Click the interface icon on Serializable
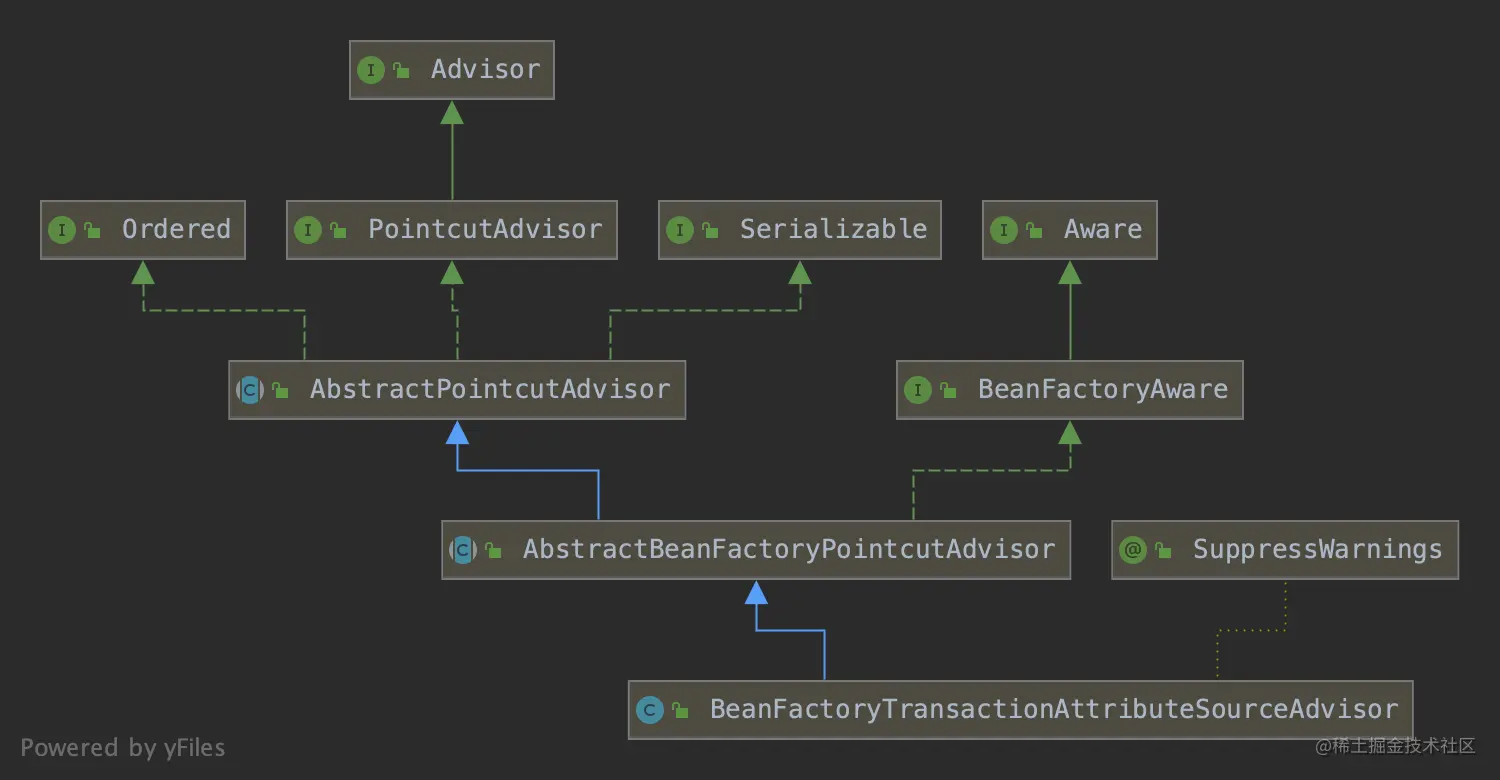Viewport: 1500px width, 780px height. click(x=680, y=230)
